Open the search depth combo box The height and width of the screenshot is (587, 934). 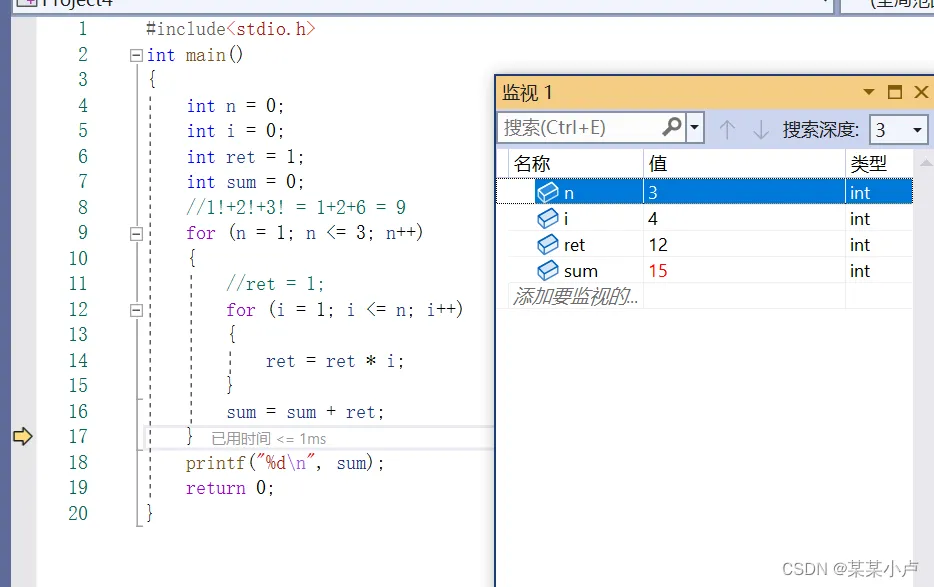tap(898, 129)
